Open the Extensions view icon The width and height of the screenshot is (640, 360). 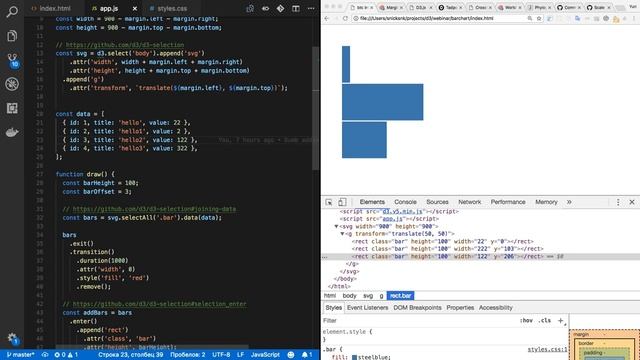tap(12, 108)
